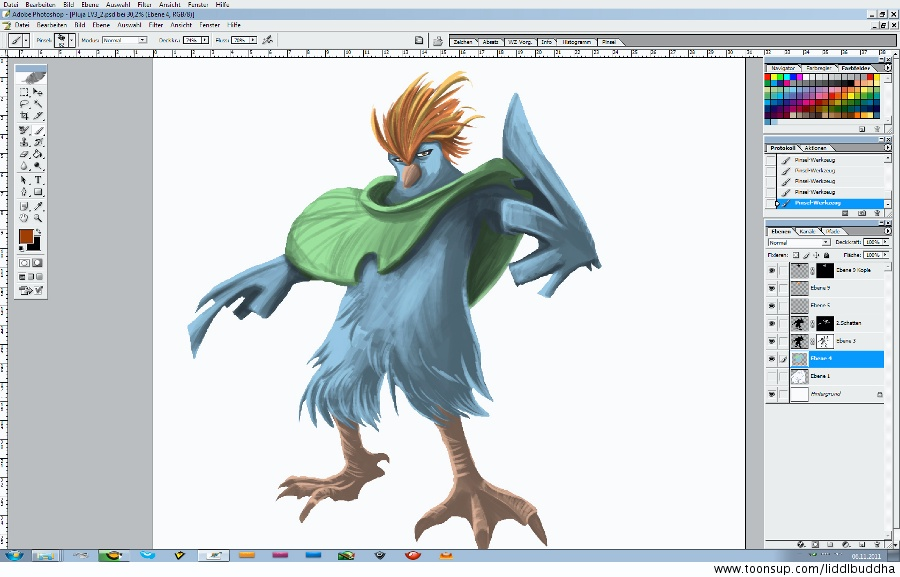The width and height of the screenshot is (900, 577).
Task: Select the Clone Stamp tool
Action: 24,142
